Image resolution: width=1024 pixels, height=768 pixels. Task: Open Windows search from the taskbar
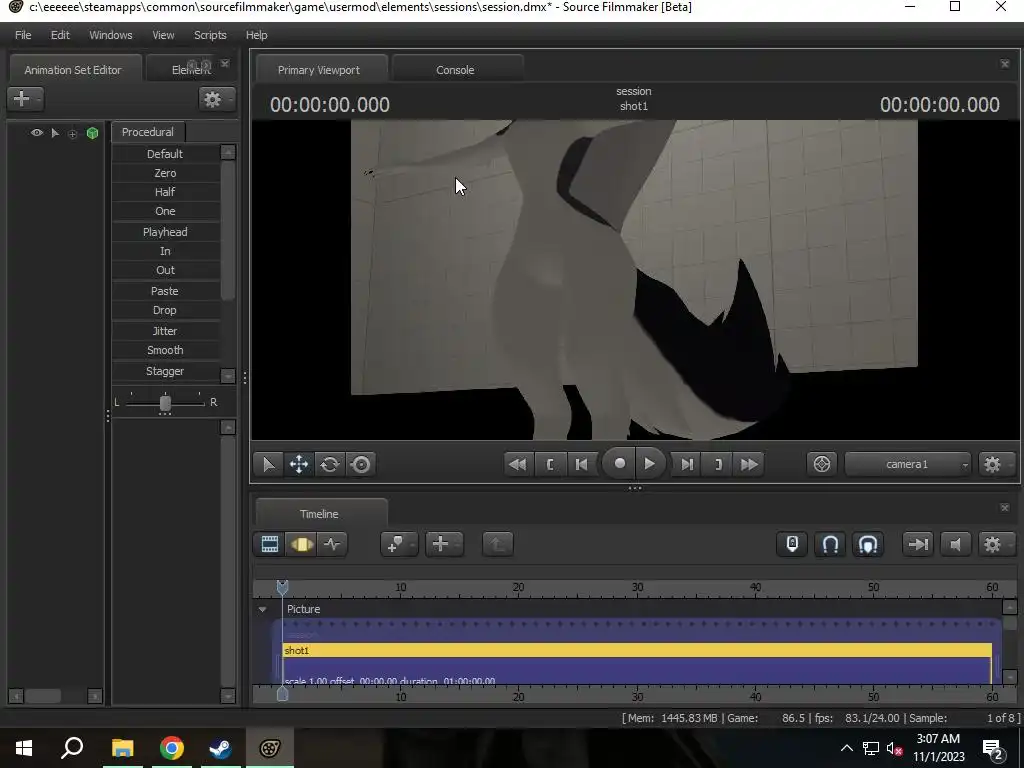point(72,748)
